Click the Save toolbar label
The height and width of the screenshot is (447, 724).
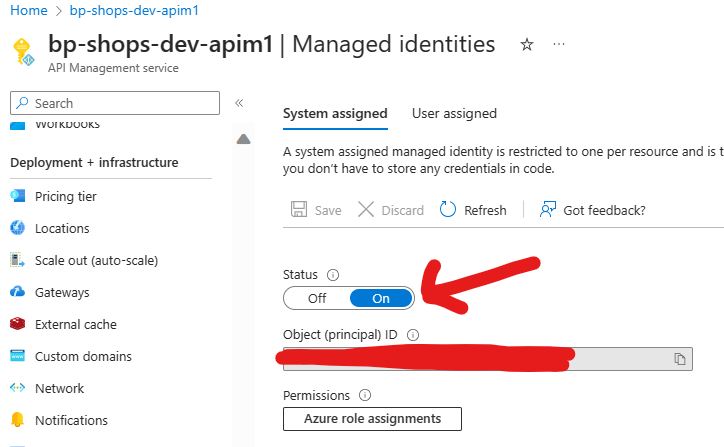click(x=328, y=211)
